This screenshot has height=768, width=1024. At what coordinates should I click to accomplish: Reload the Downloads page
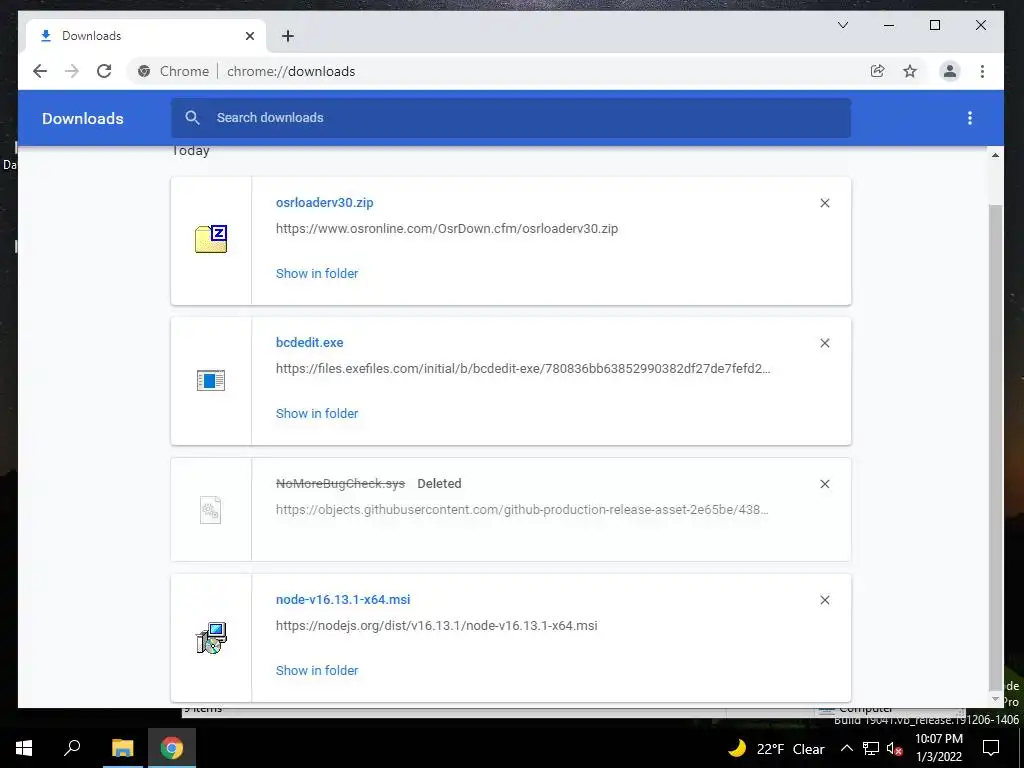[x=104, y=71]
